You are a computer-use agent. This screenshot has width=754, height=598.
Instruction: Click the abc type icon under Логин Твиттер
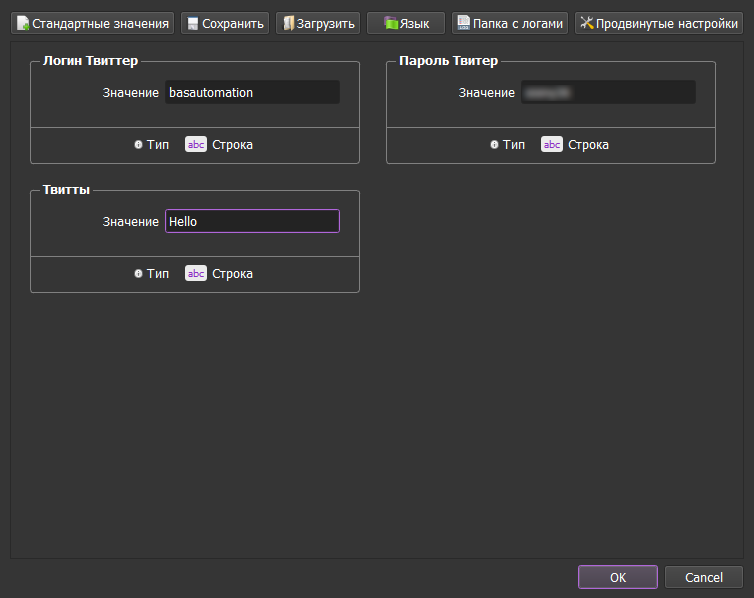[196, 144]
